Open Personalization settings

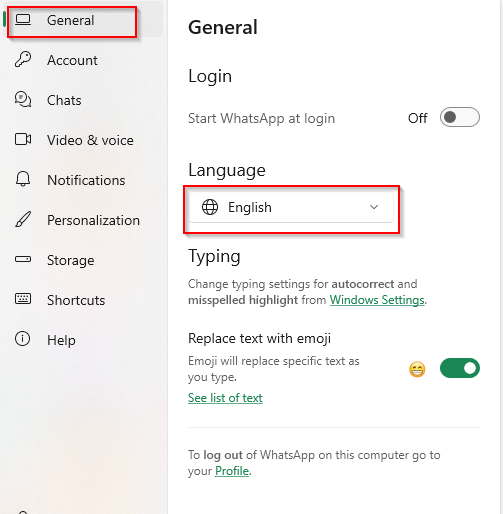pos(83,220)
